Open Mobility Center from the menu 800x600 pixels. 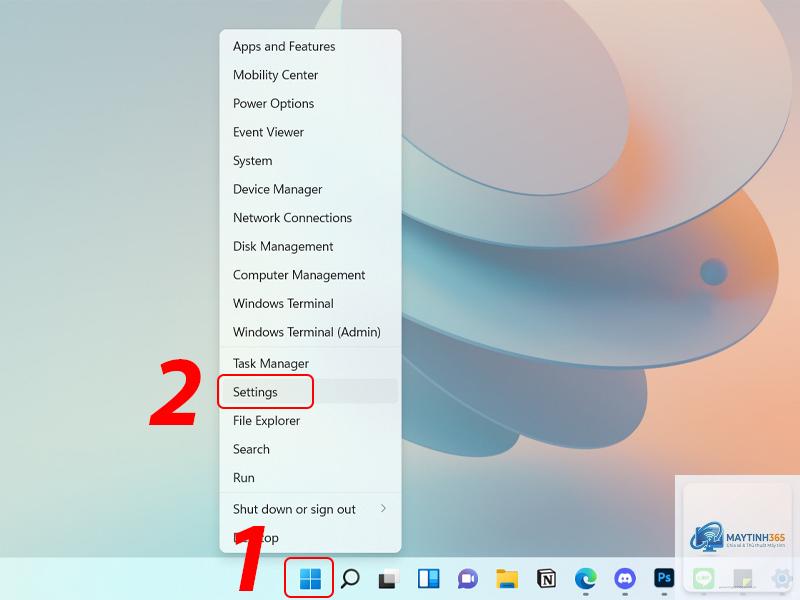click(x=310, y=75)
